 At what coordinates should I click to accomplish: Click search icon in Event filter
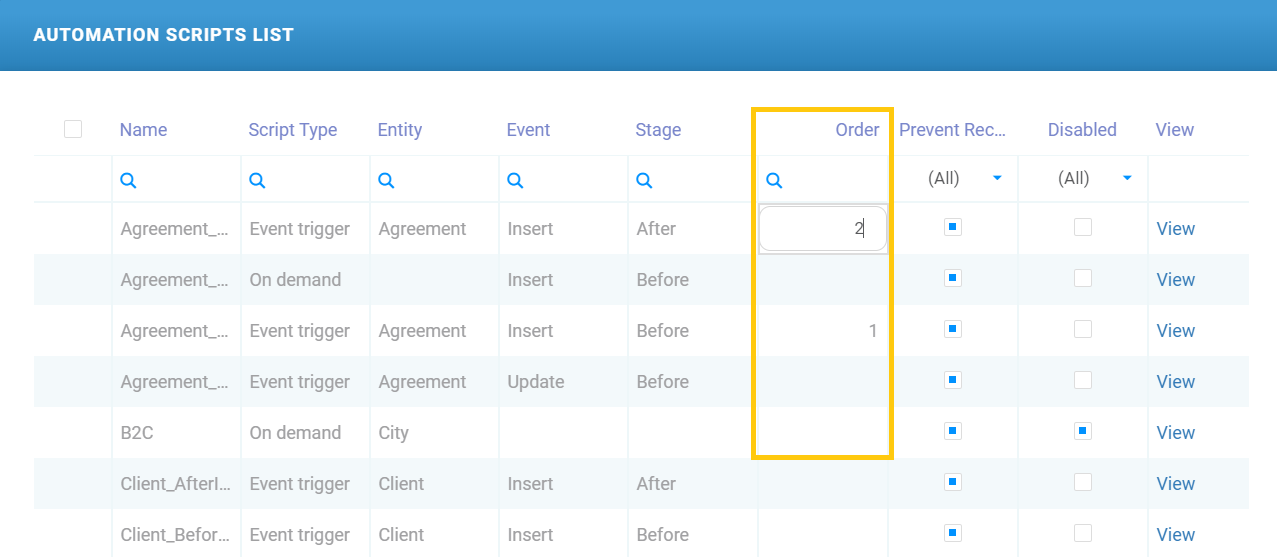[515, 180]
